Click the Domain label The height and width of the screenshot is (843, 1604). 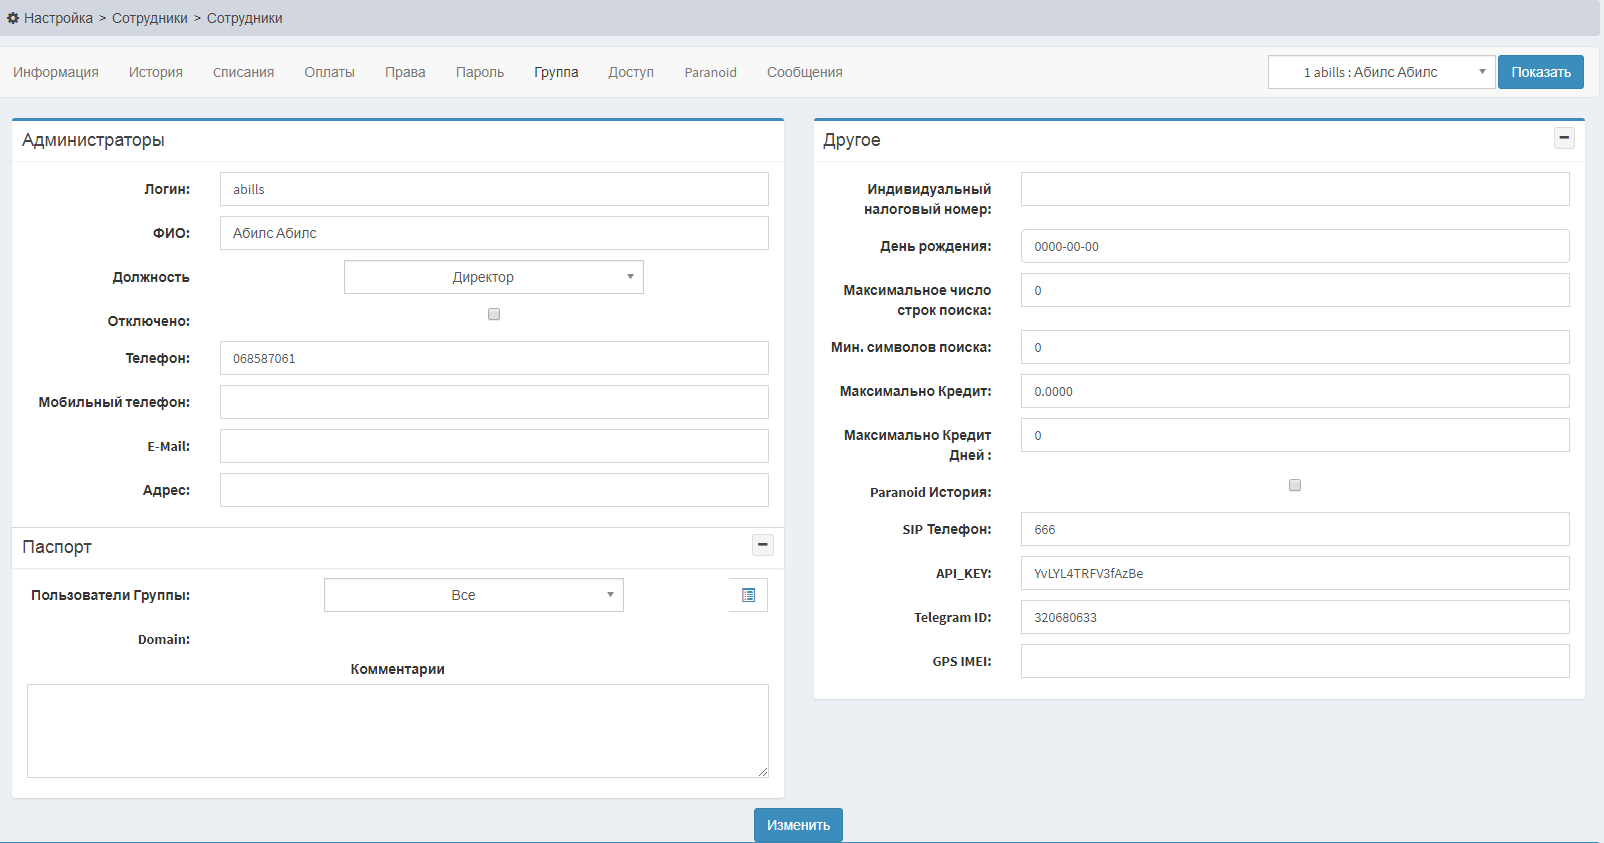[164, 639]
